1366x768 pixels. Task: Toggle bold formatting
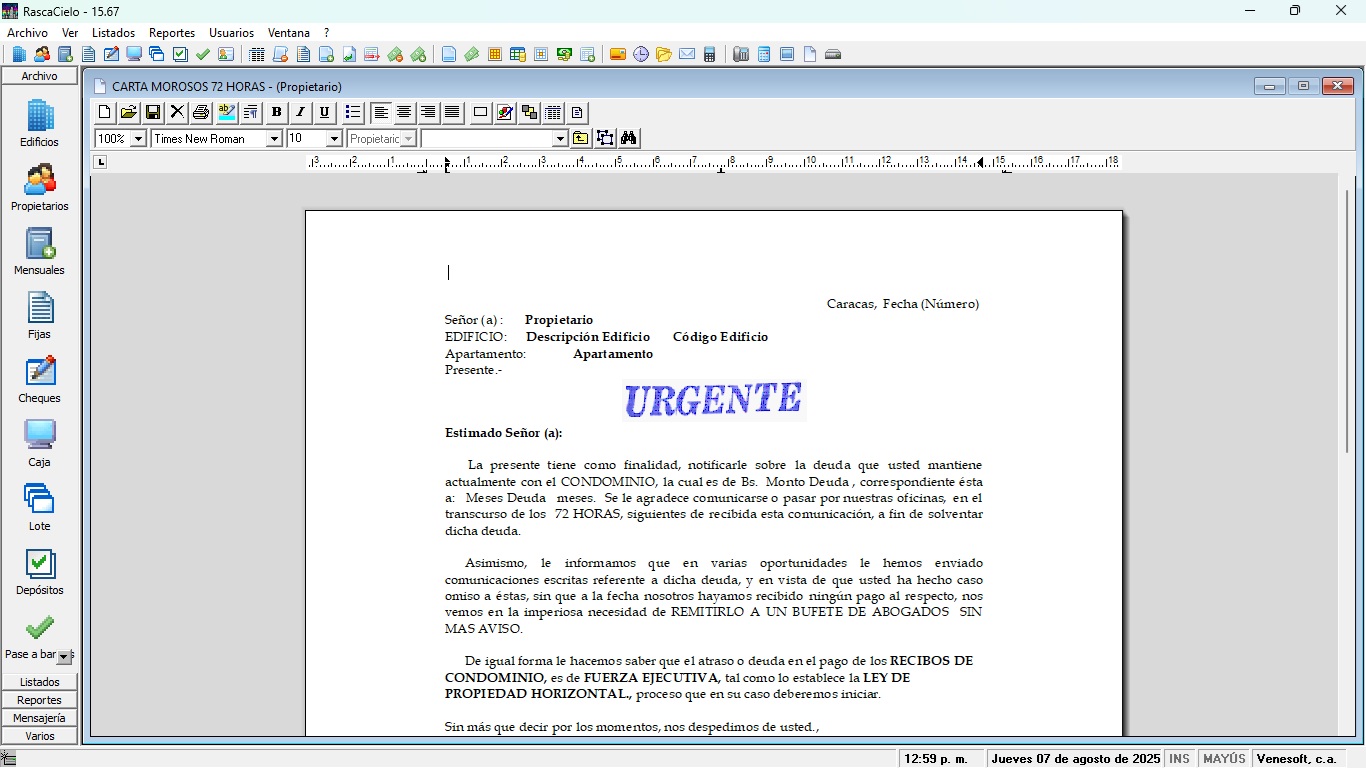277,112
